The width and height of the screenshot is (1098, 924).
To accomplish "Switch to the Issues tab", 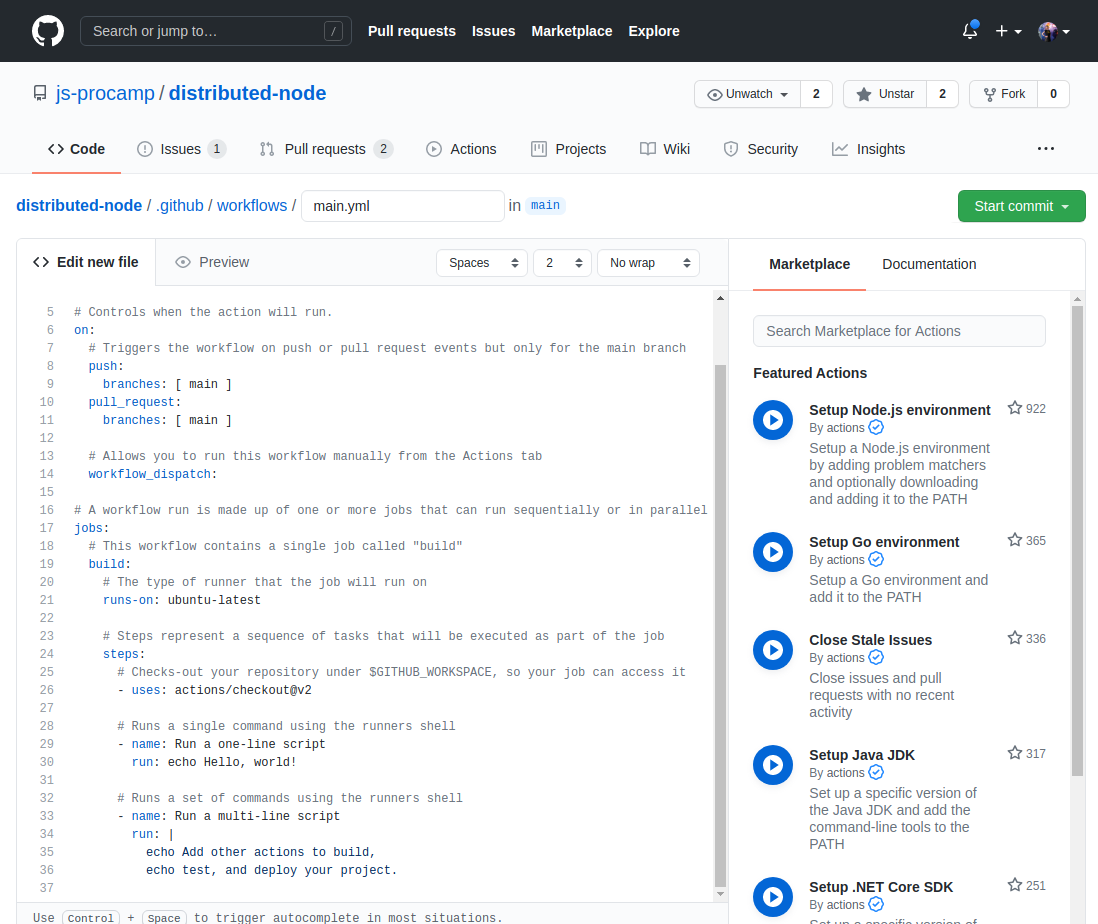I will tap(181, 149).
